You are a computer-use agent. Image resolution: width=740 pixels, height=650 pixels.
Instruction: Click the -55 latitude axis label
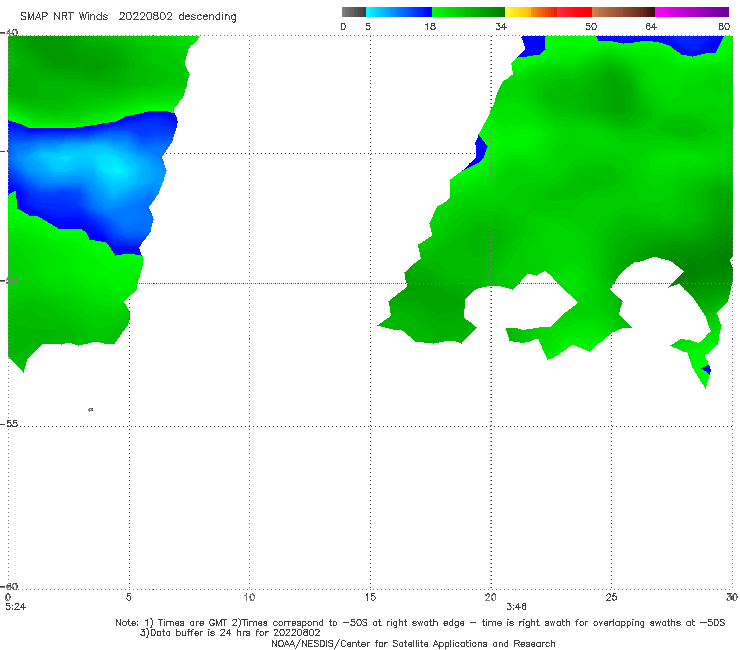pos(9,424)
